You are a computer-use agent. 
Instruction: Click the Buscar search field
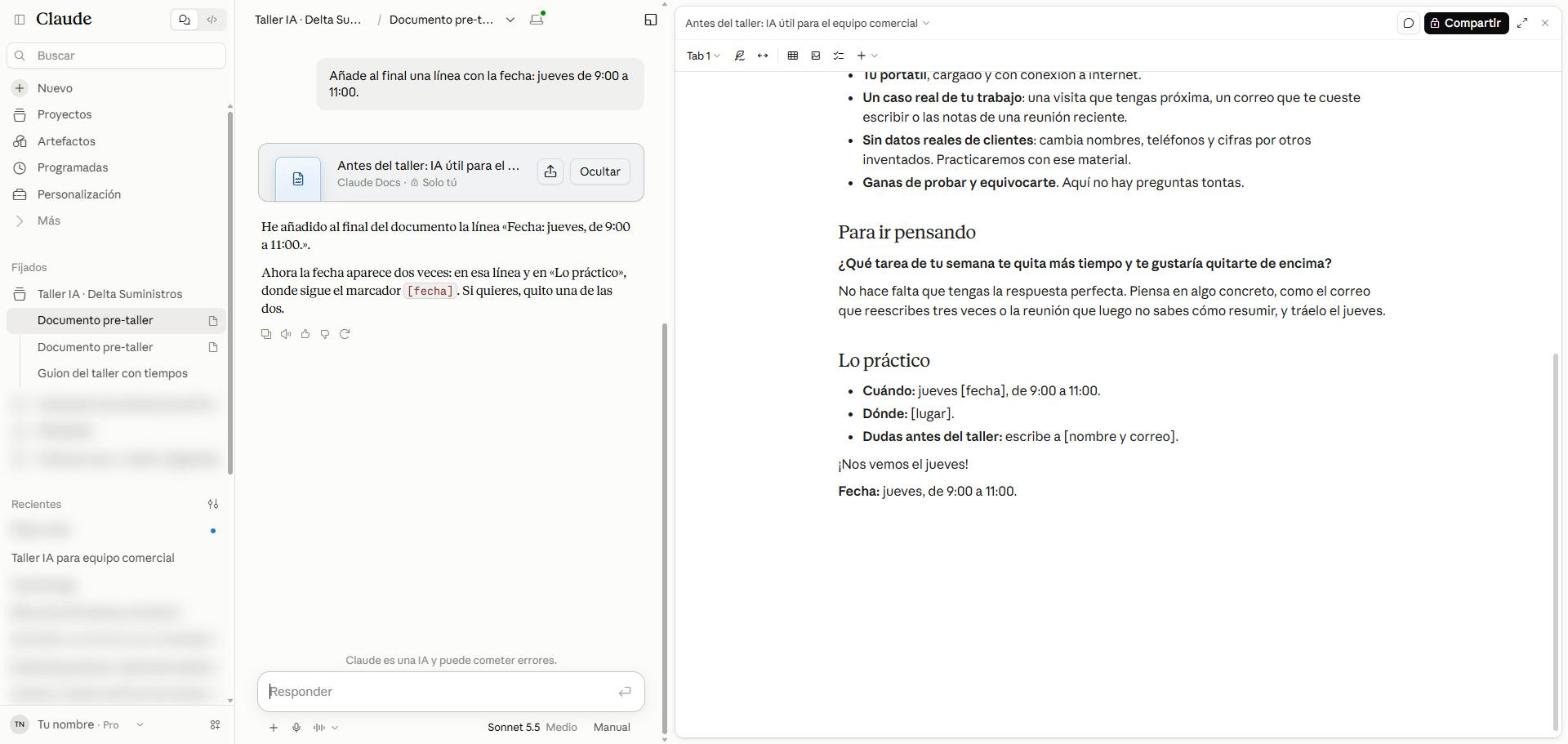point(116,56)
